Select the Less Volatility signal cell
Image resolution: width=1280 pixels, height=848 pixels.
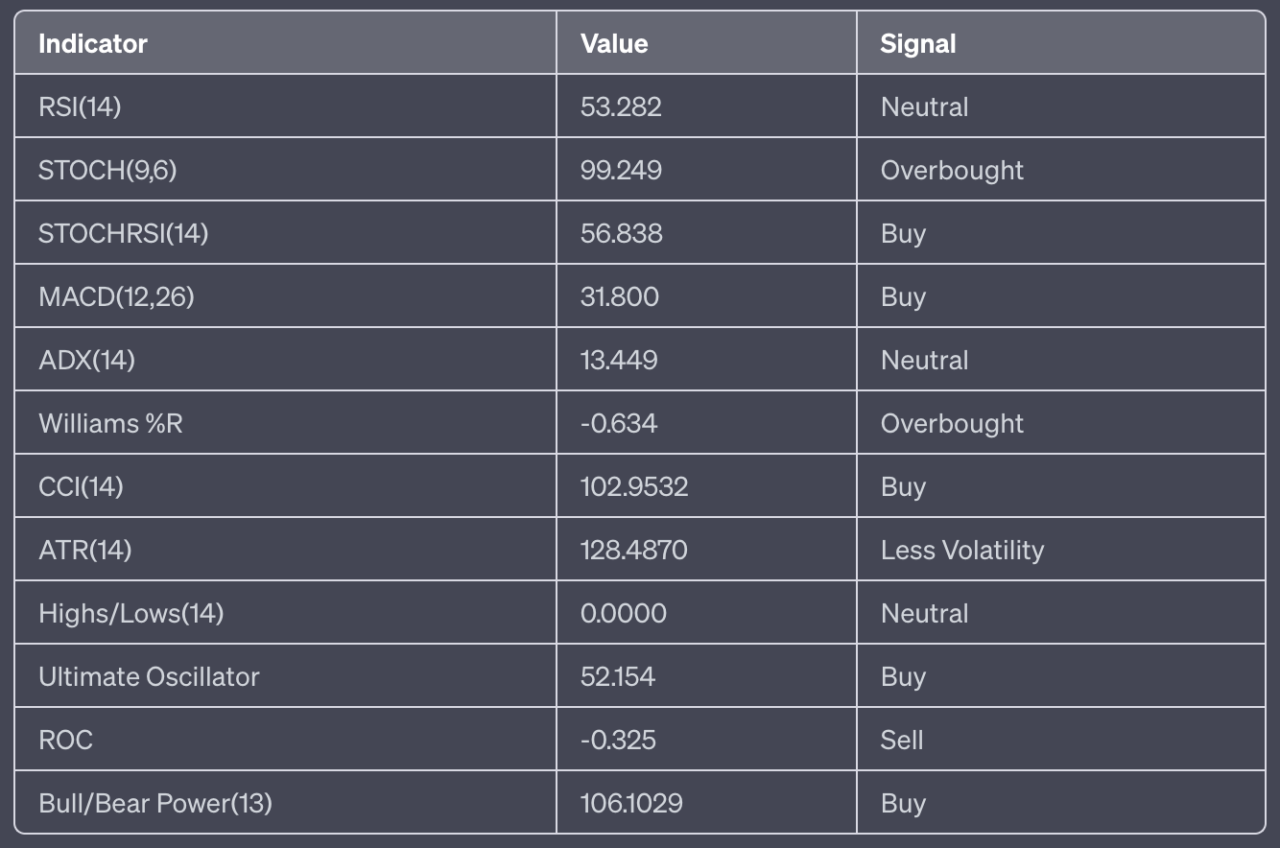962,550
